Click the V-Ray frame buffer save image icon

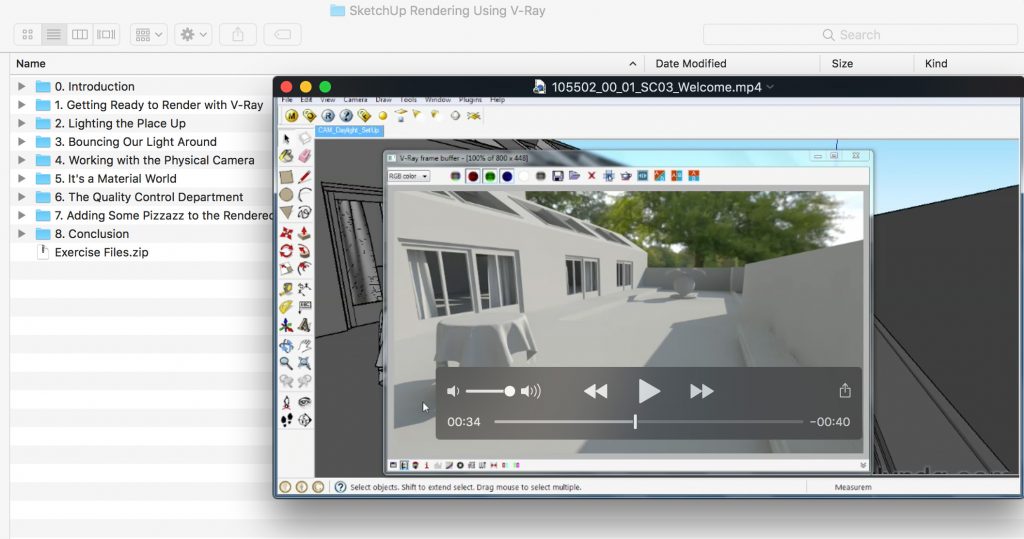pos(558,176)
